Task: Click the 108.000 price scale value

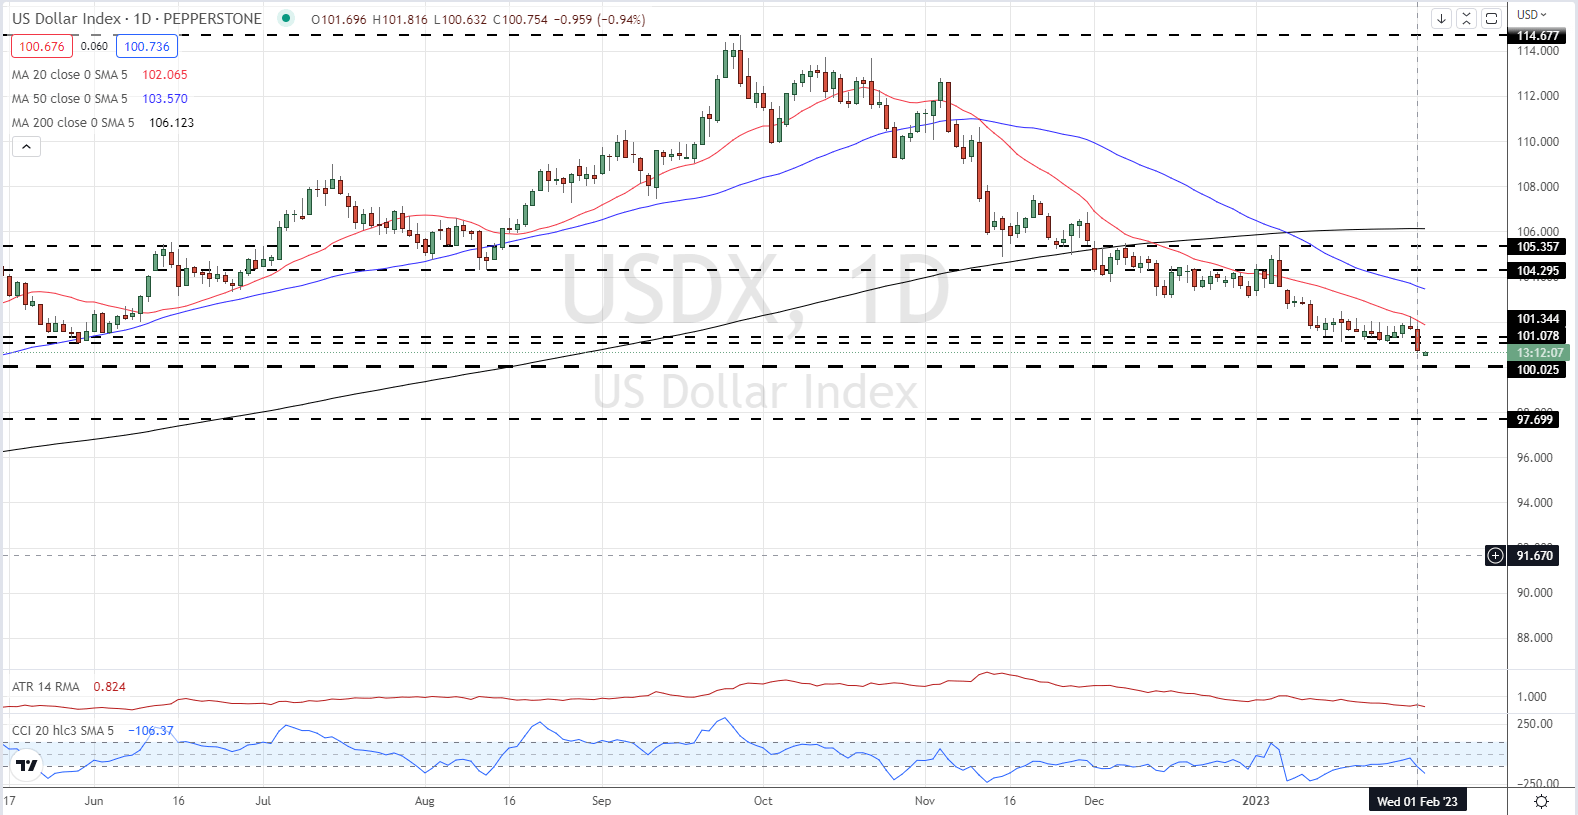Action: (x=1538, y=186)
